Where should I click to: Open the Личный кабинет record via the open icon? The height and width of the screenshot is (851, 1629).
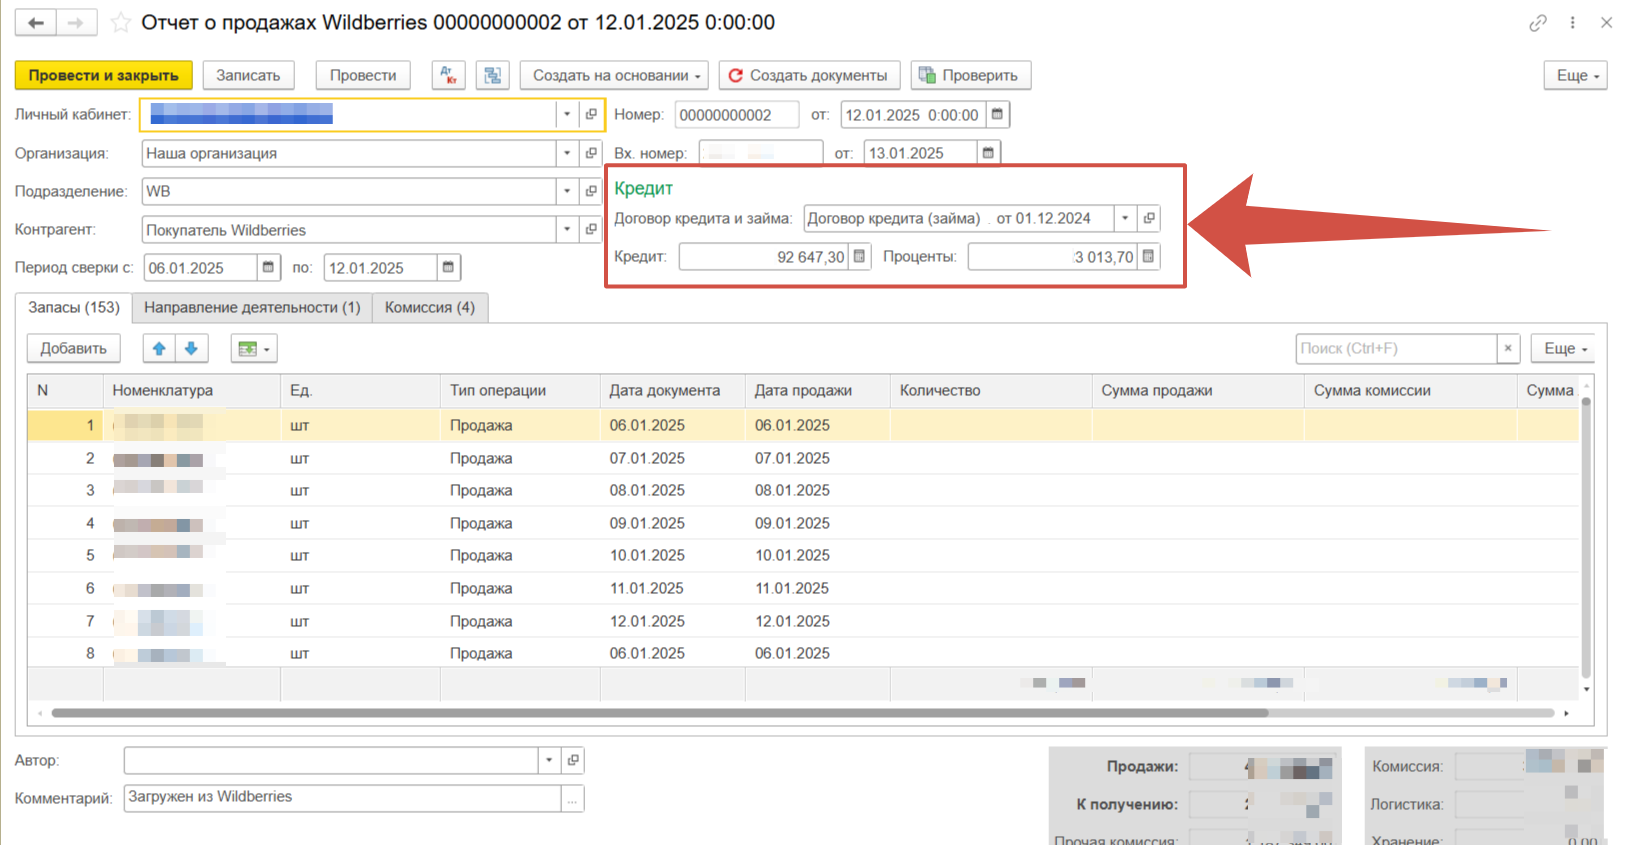[x=591, y=115]
